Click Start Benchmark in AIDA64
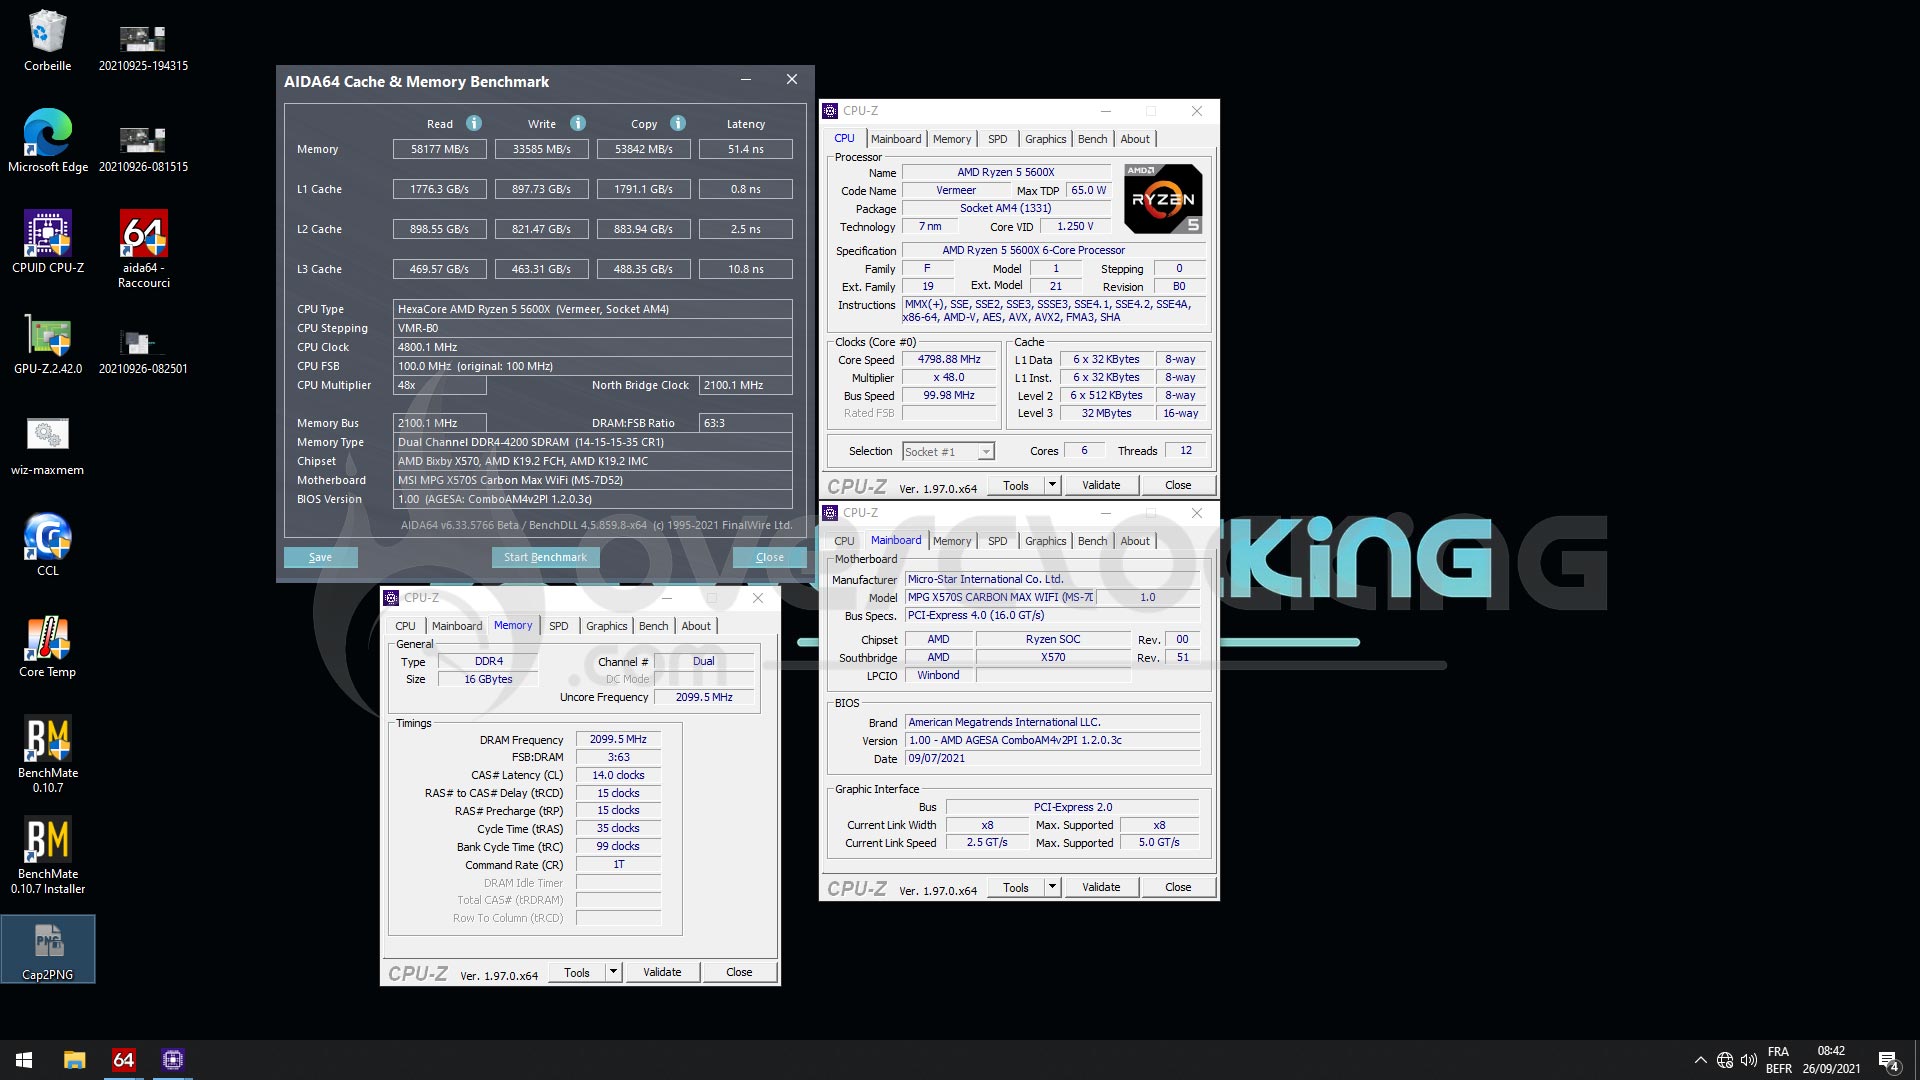The image size is (1920, 1080). coord(545,557)
